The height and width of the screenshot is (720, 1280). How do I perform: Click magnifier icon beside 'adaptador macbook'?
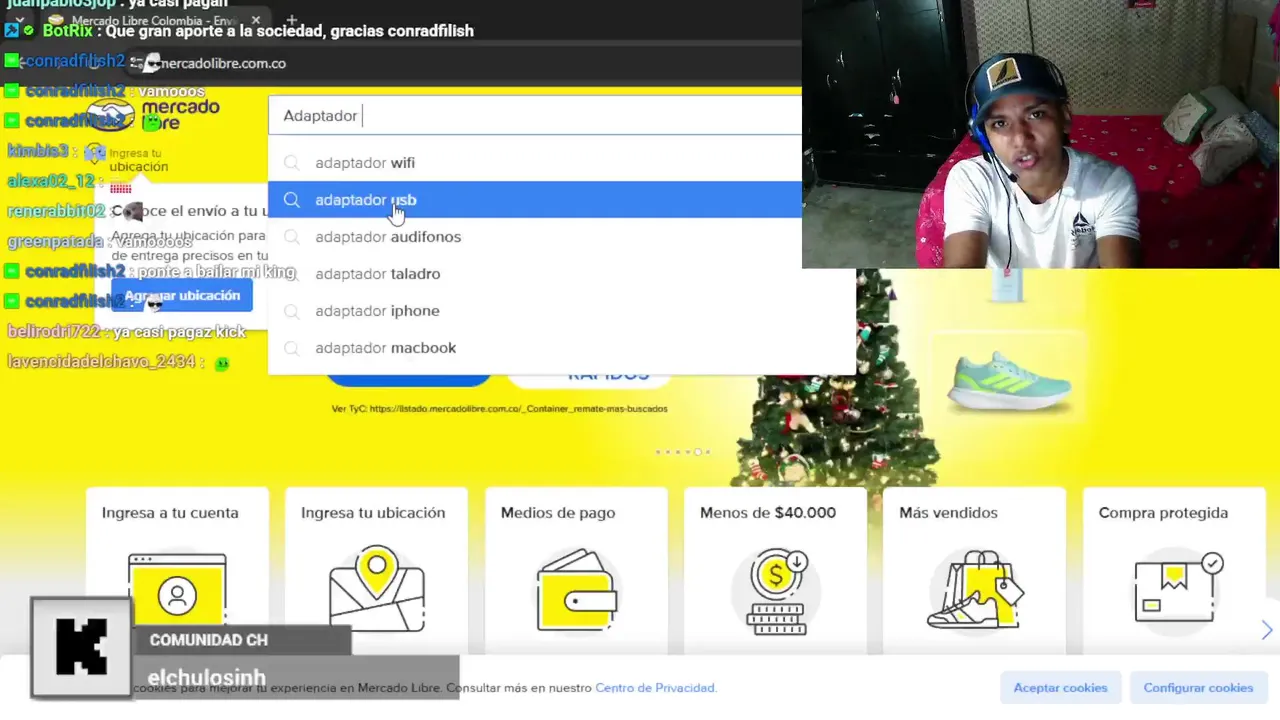[x=291, y=348]
